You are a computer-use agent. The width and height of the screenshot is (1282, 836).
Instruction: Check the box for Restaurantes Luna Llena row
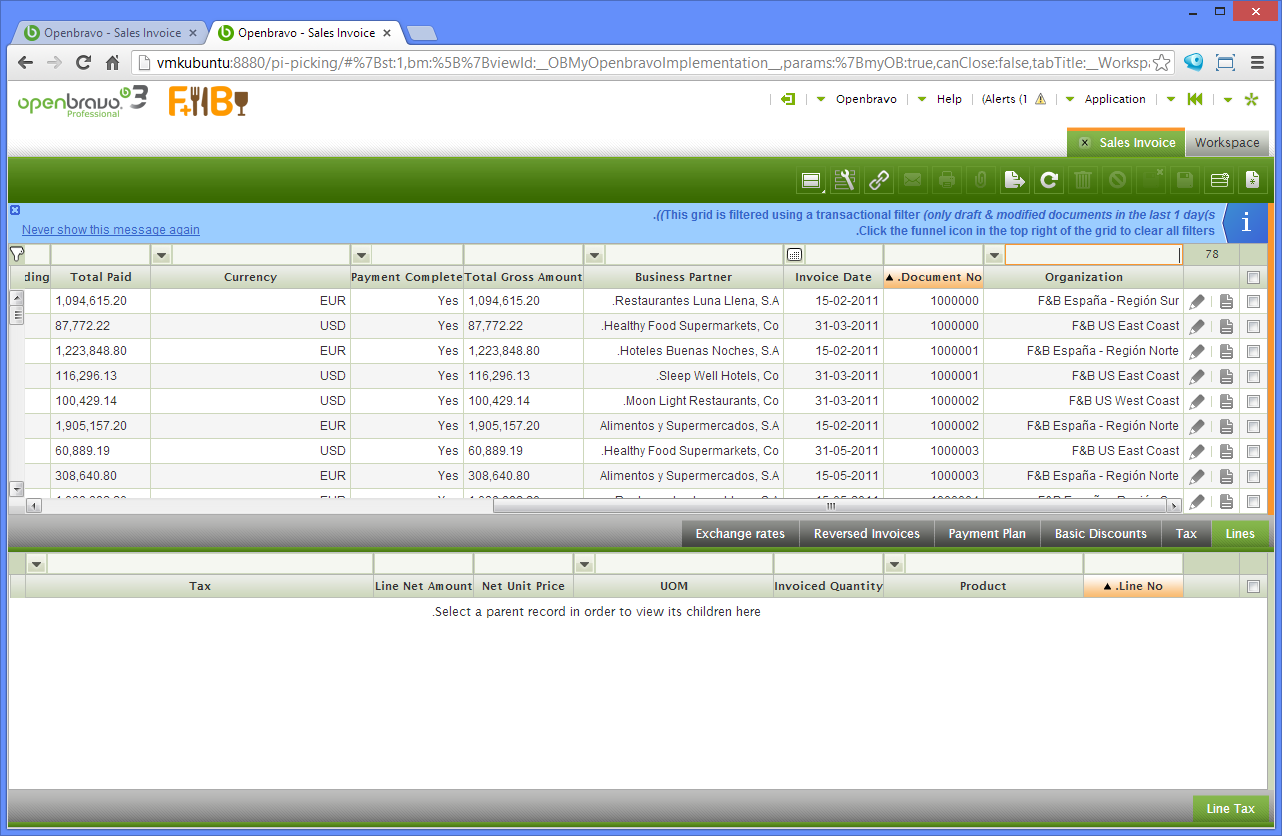[x=1253, y=301]
